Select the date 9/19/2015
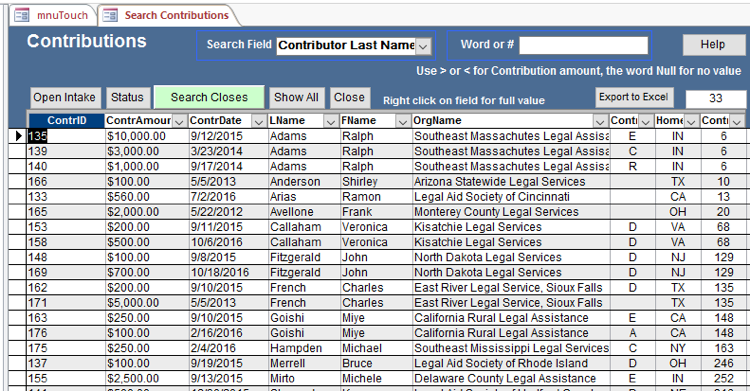Screen dimensions: 750x391 (x=228, y=364)
